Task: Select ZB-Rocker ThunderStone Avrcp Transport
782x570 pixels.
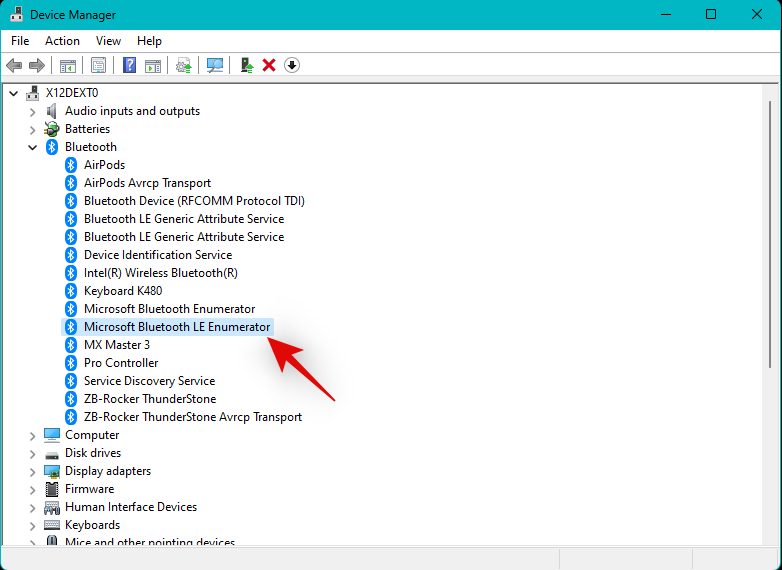Action: [x=193, y=417]
